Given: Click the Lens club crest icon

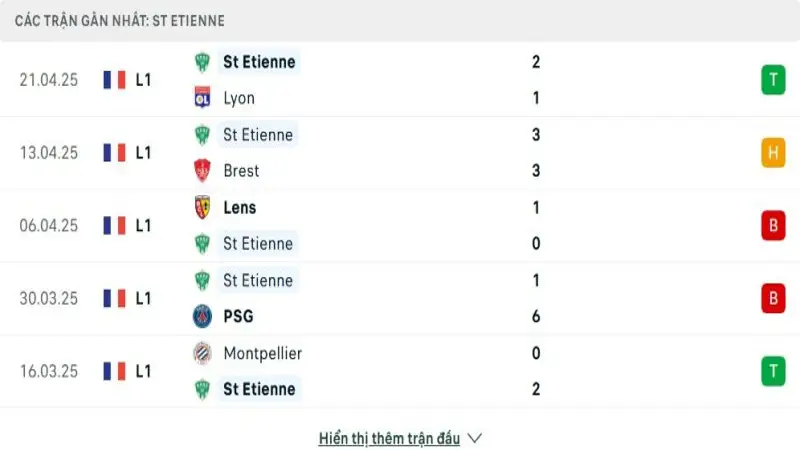Looking at the screenshot, I should click(x=202, y=207).
